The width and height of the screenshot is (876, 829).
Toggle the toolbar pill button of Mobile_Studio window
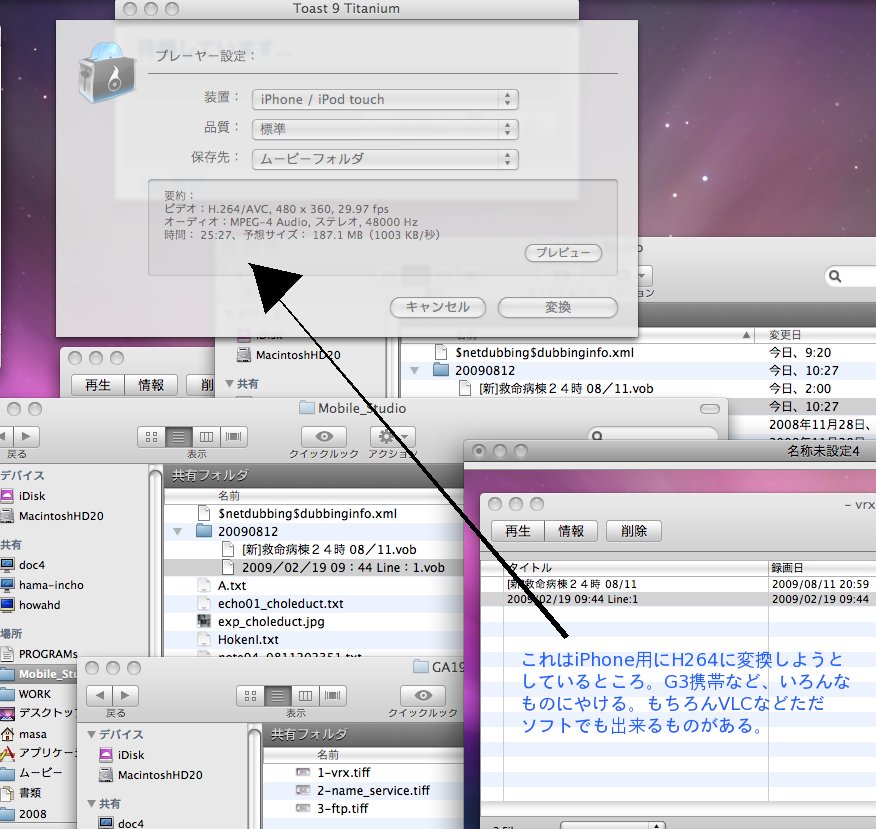point(710,409)
